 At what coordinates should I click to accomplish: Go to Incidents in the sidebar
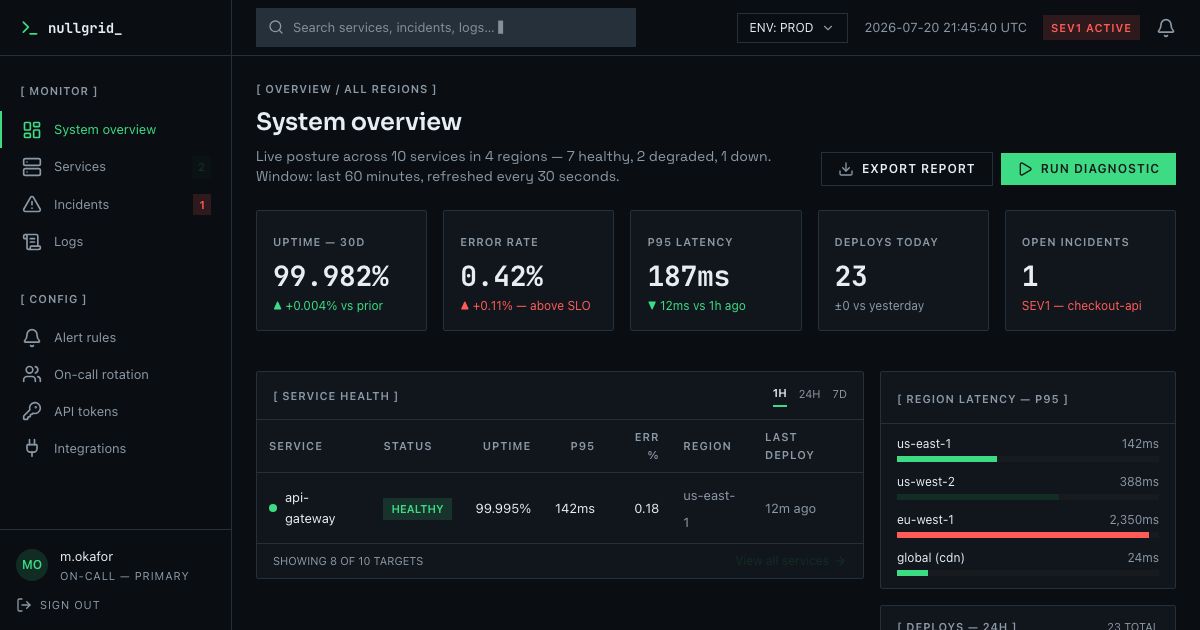point(115,204)
